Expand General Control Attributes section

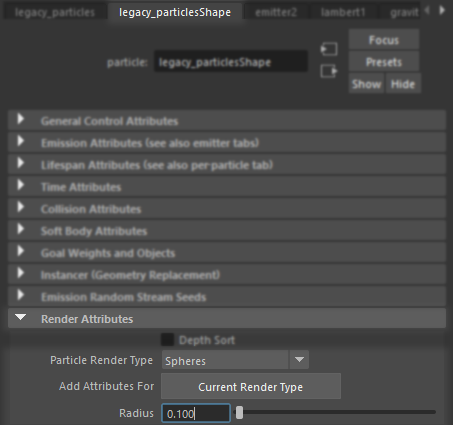pos(227,121)
